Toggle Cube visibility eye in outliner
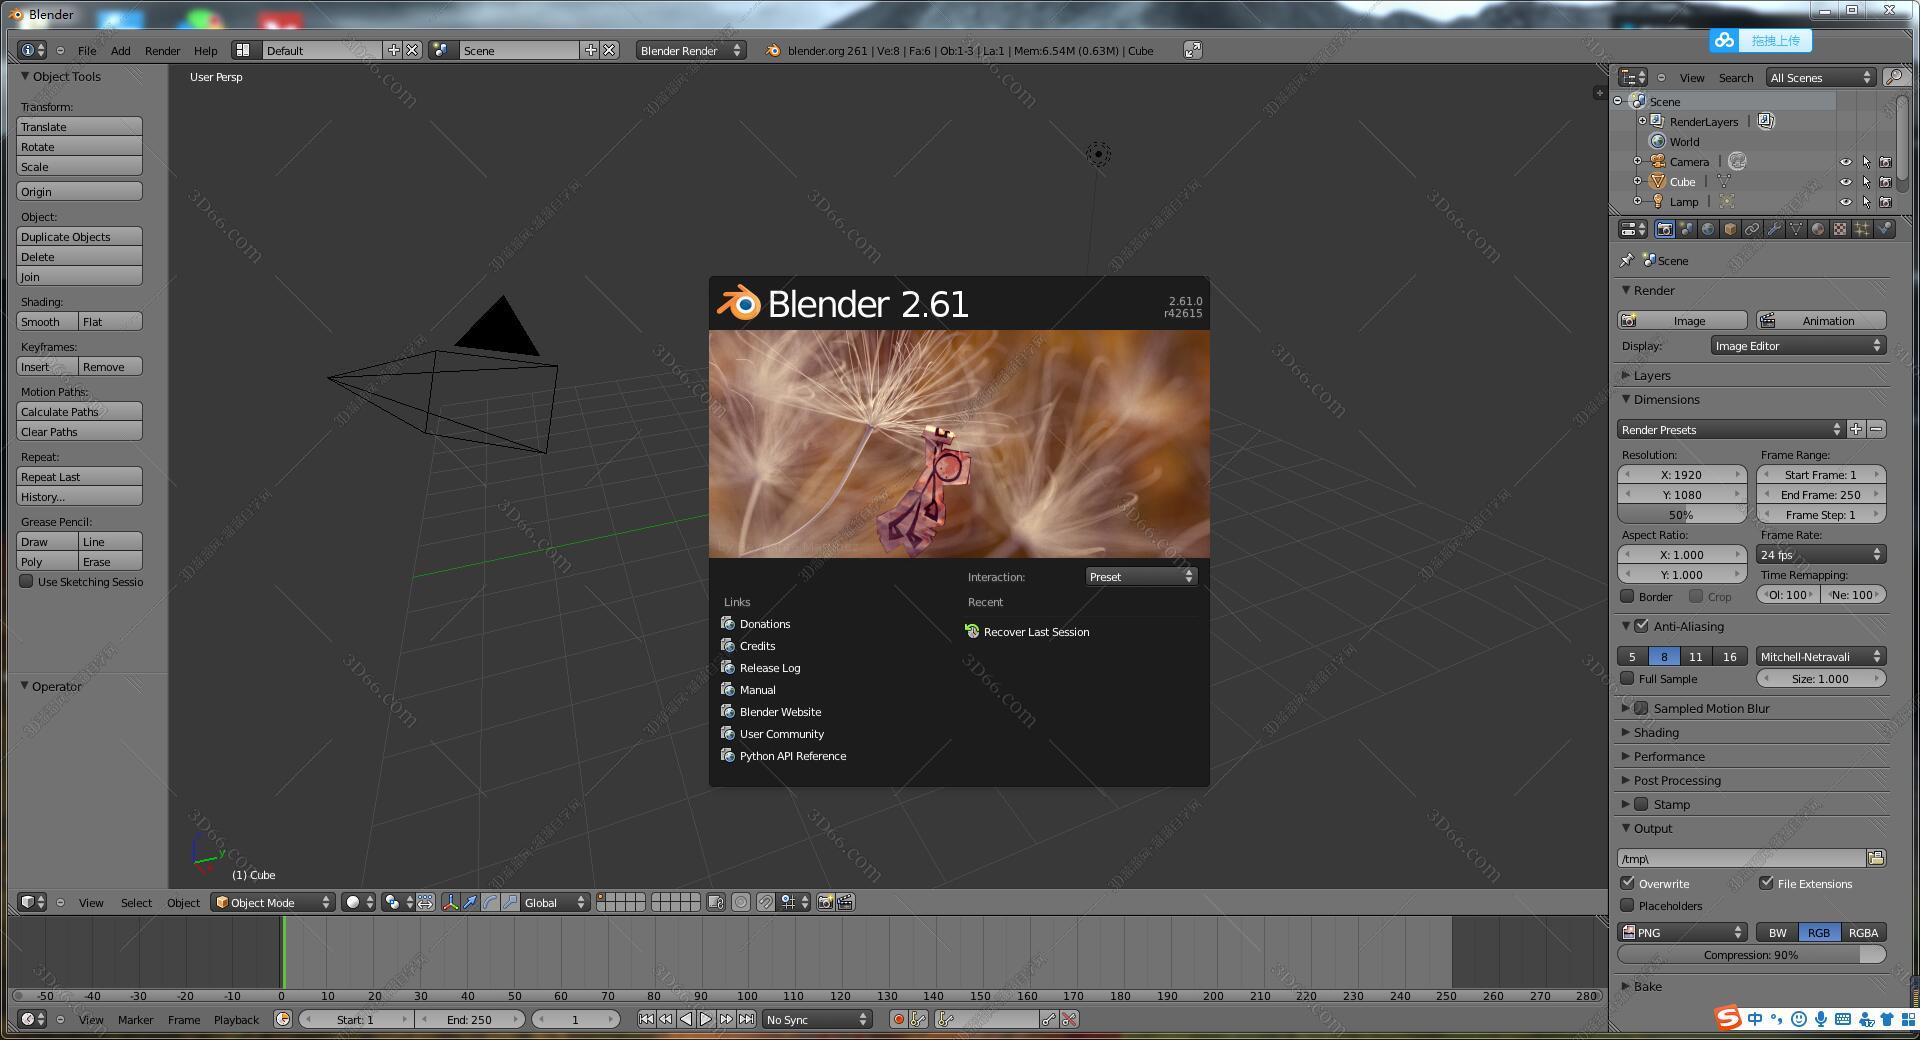 click(x=1845, y=181)
